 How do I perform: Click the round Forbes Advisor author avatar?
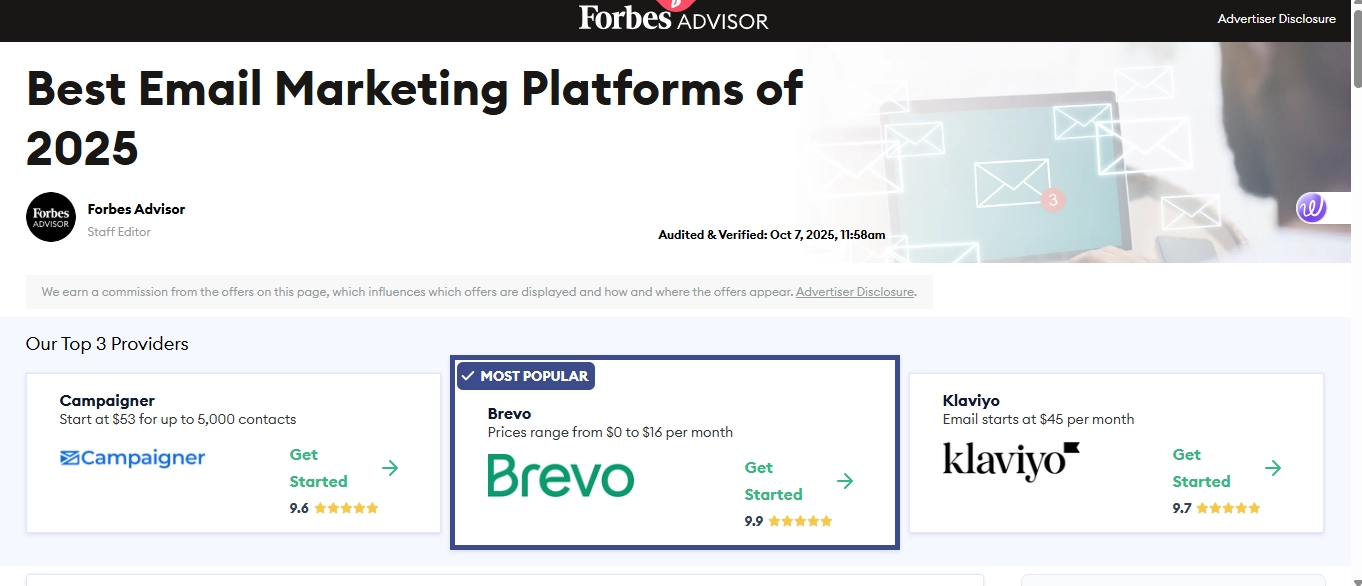pos(51,217)
